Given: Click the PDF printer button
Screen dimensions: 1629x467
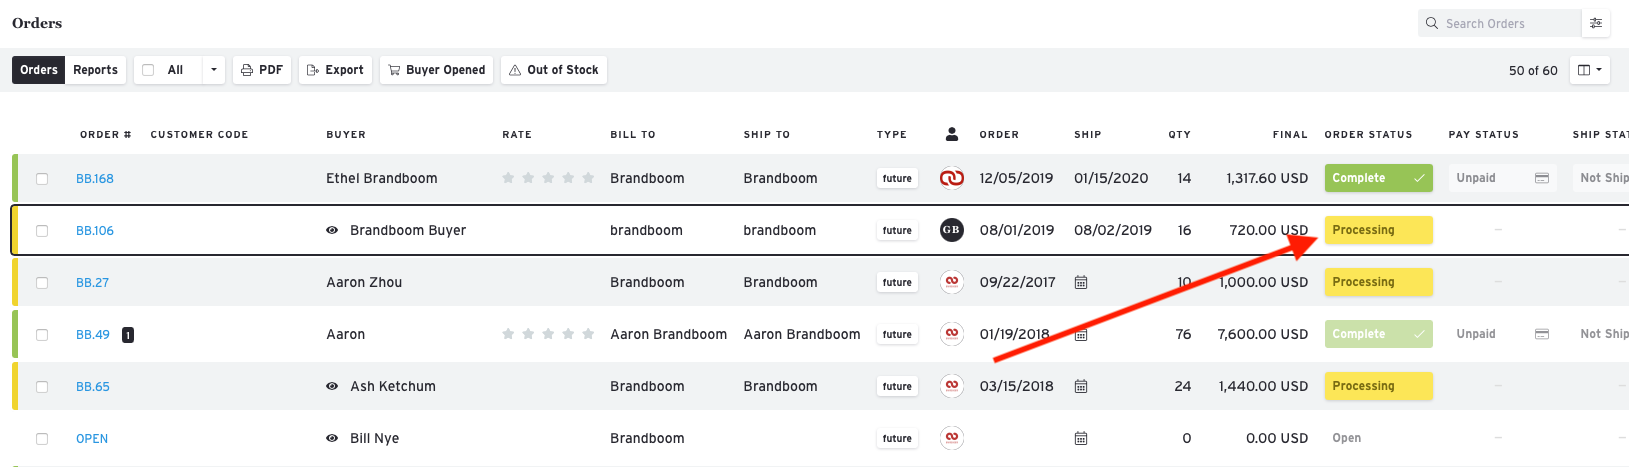Looking at the screenshot, I should pyautogui.click(x=262, y=70).
